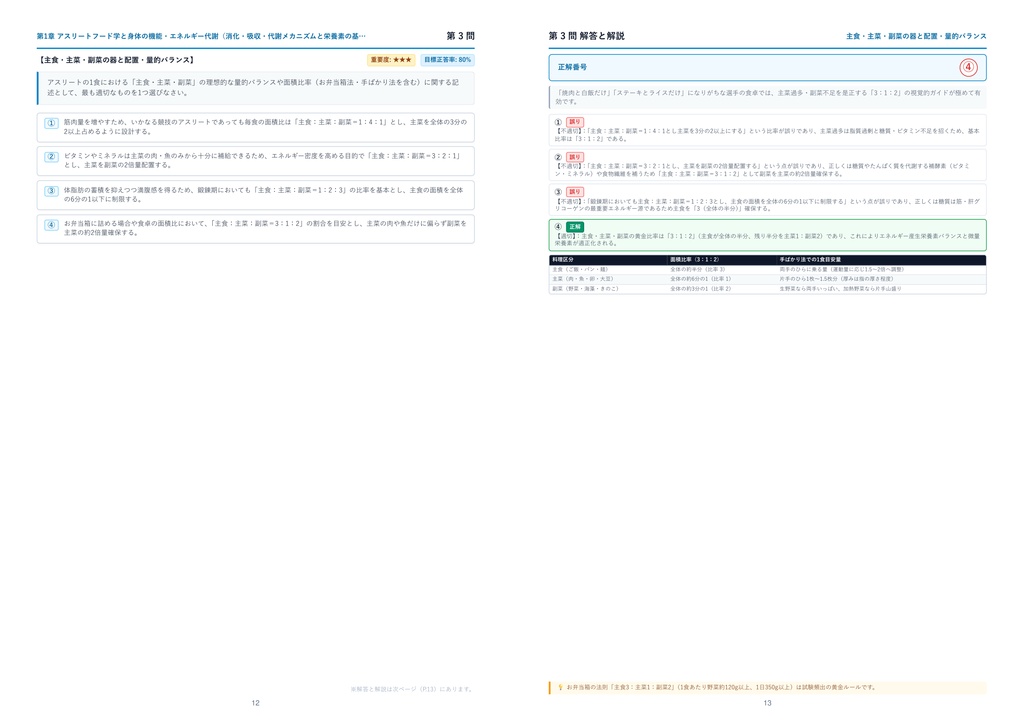The width and height of the screenshot is (1024, 724).
Task: Click the green explanation text beginning 【適切】
Action: [x=765, y=240]
